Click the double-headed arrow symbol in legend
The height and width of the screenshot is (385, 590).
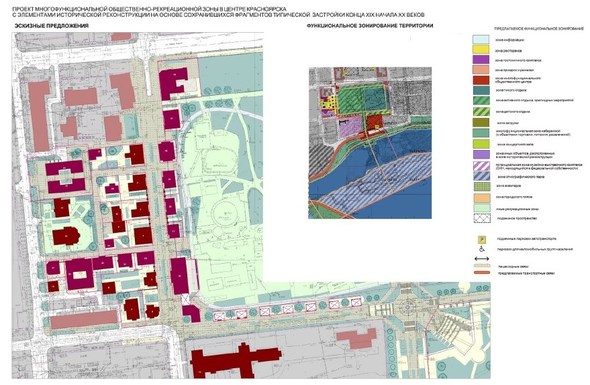[x=482, y=259]
